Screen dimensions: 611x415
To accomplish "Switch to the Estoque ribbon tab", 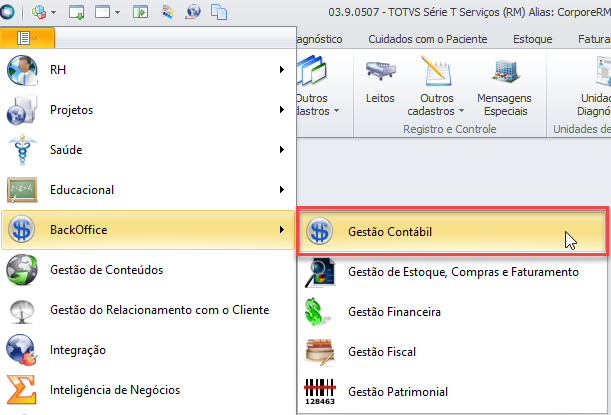I will coord(533,39).
